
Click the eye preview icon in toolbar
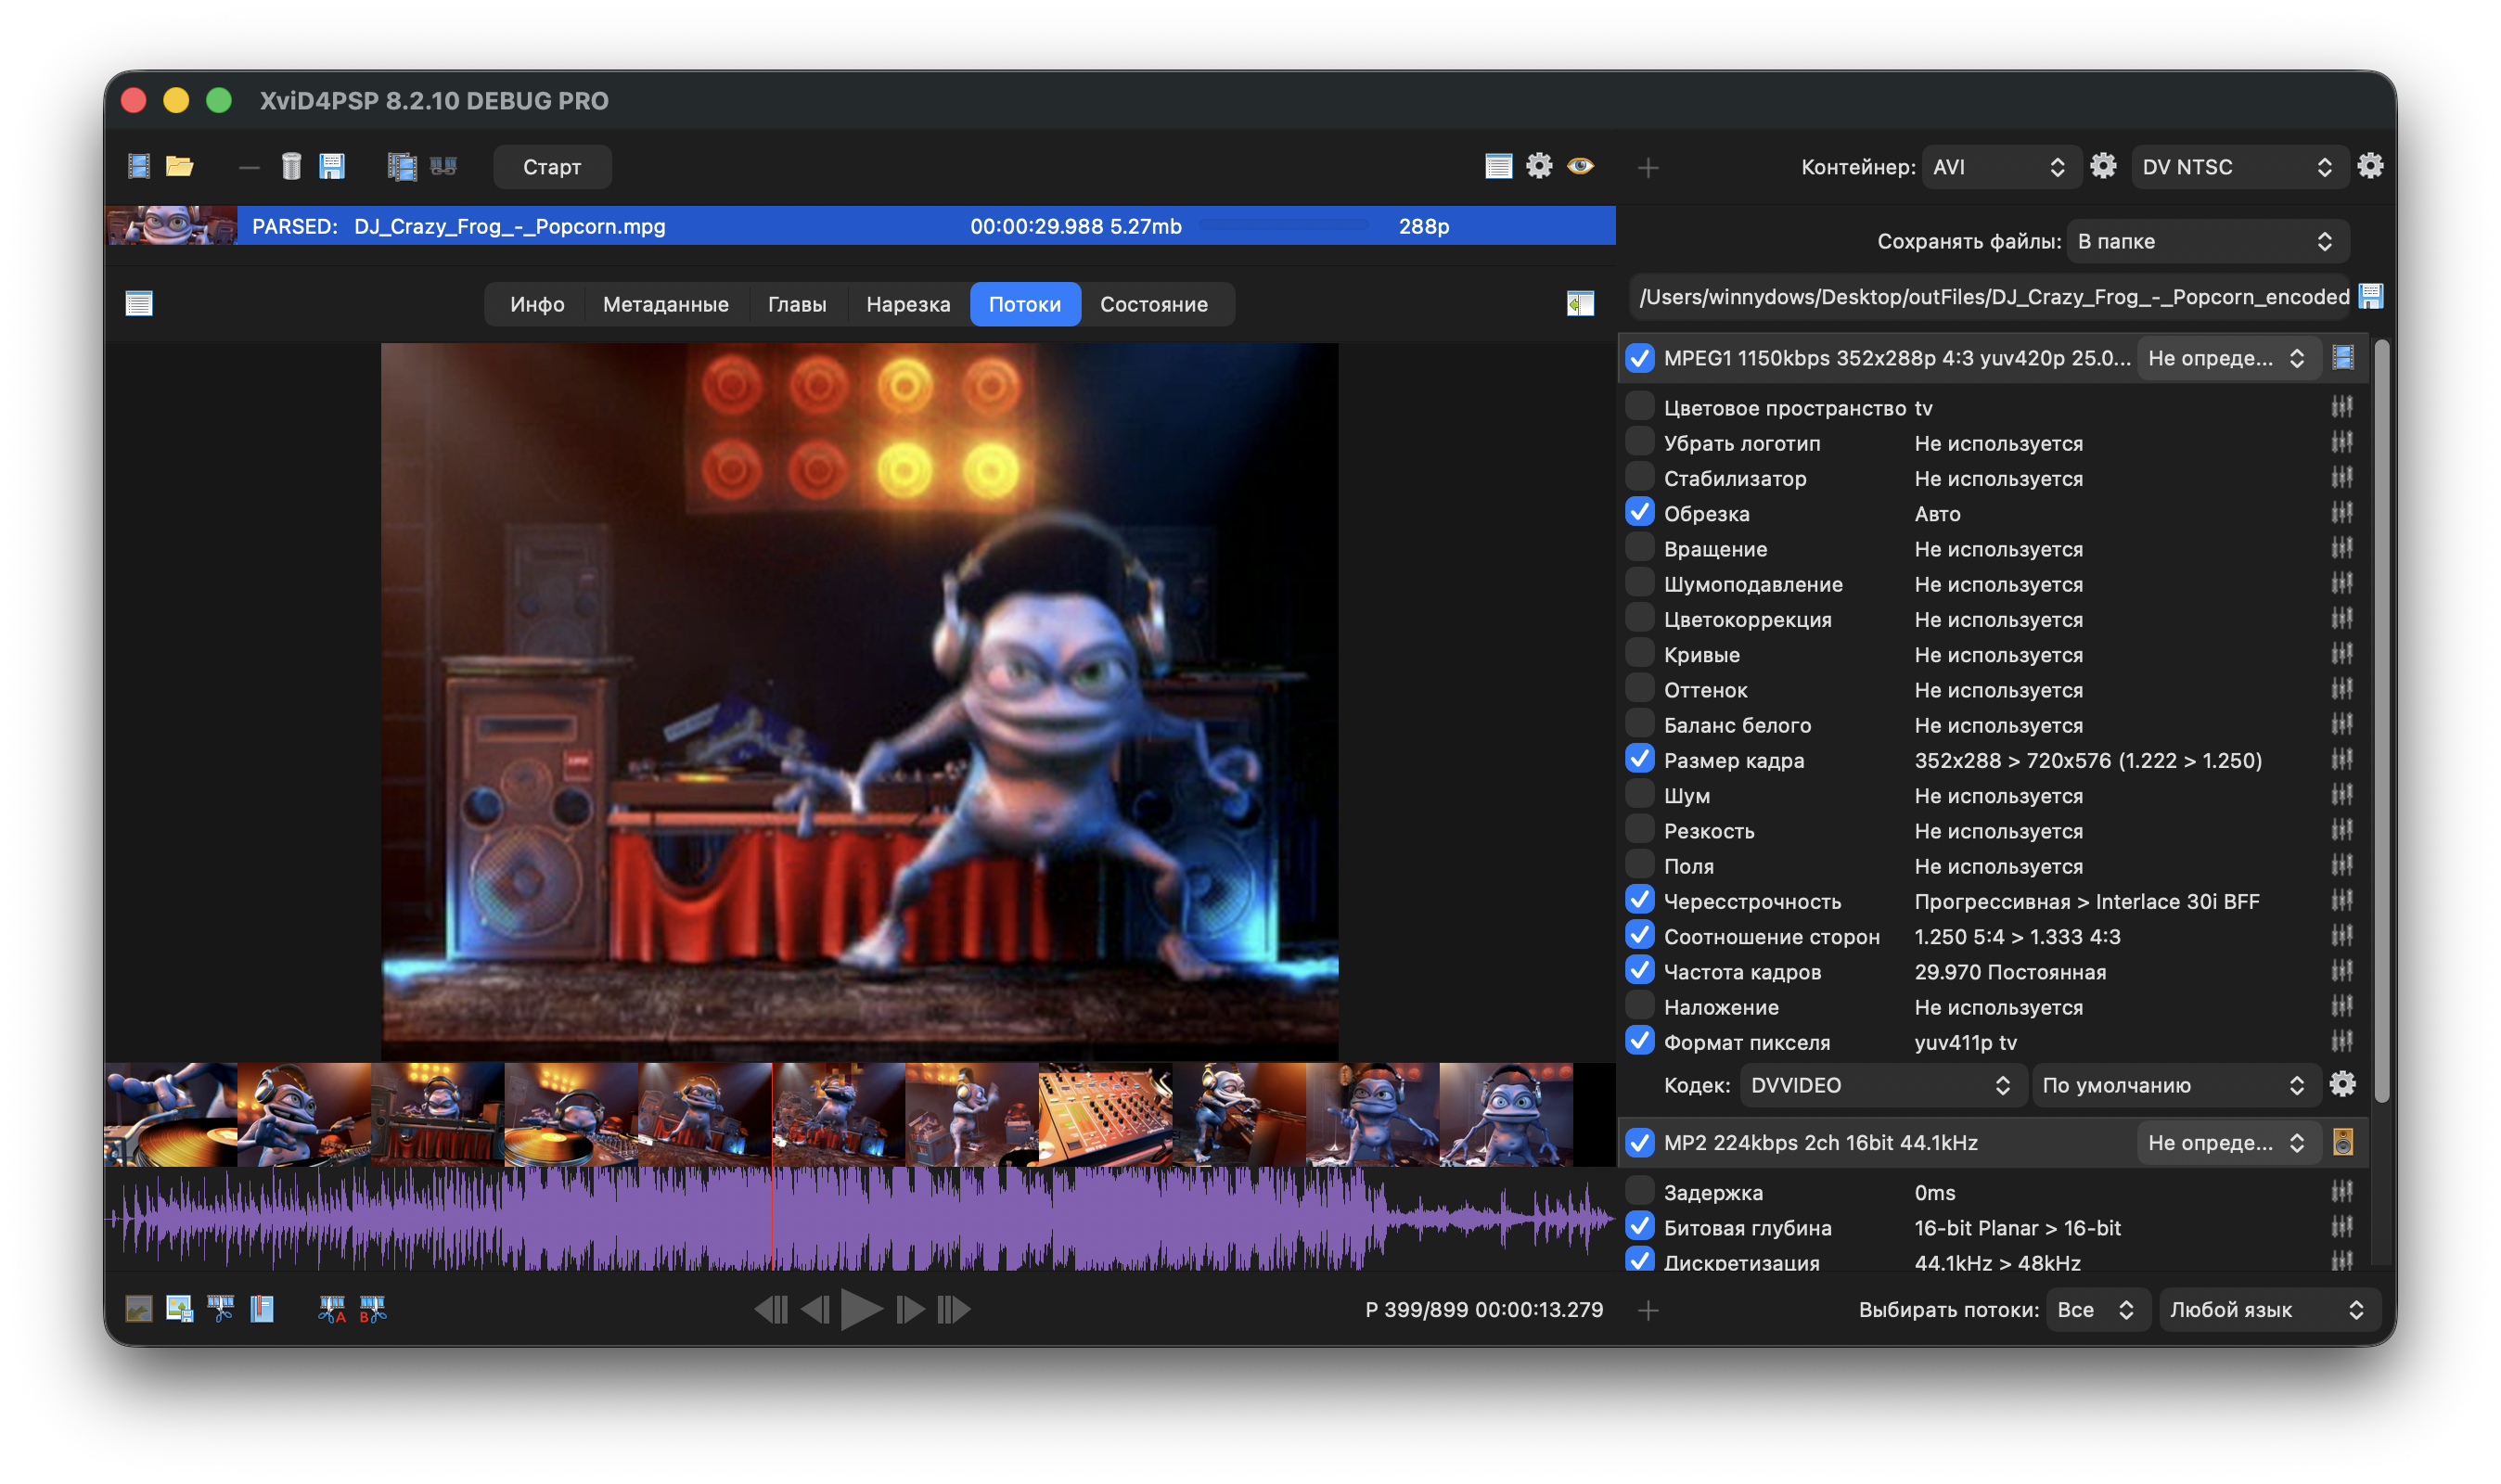point(1580,166)
